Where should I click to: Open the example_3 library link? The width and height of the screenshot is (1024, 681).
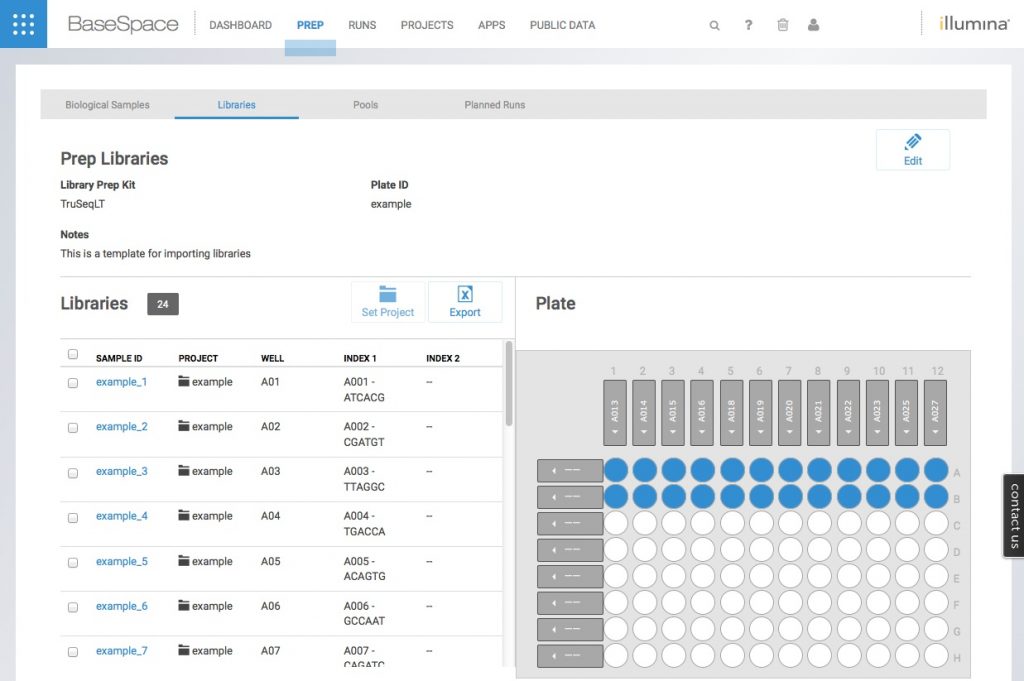[x=121, y=471]
